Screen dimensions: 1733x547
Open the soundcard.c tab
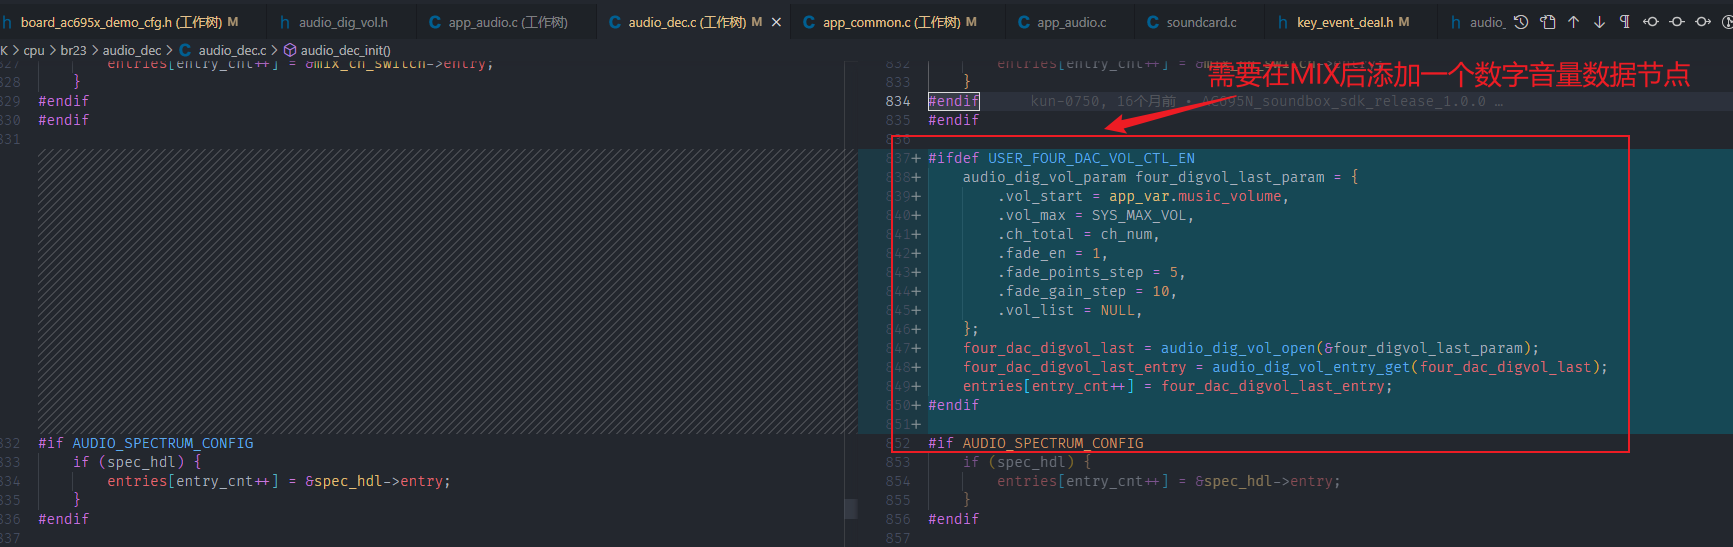coord(1201,22)
